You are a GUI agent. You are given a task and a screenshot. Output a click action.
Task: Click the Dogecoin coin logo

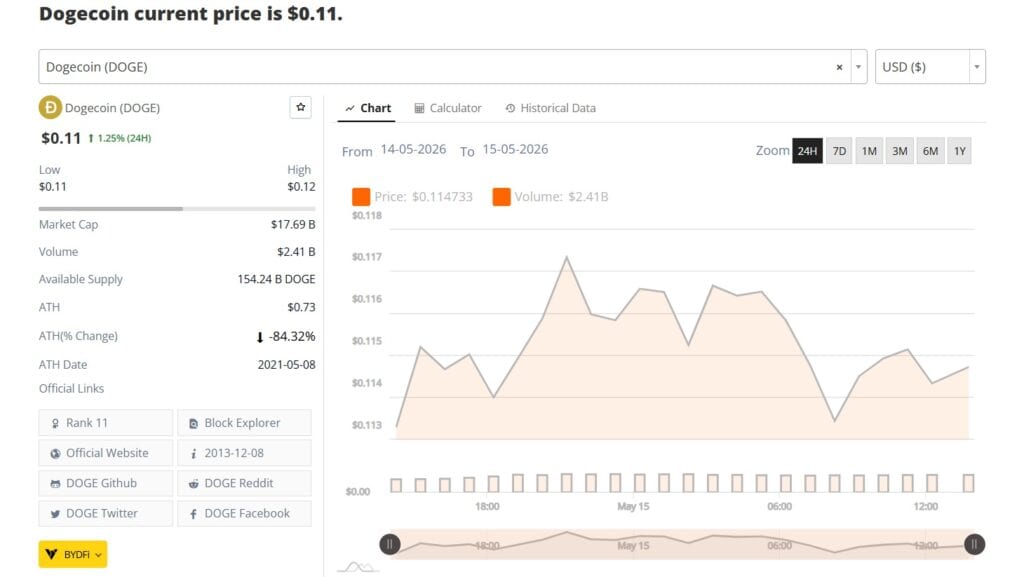pyautogui.click(x=50, y=108)
